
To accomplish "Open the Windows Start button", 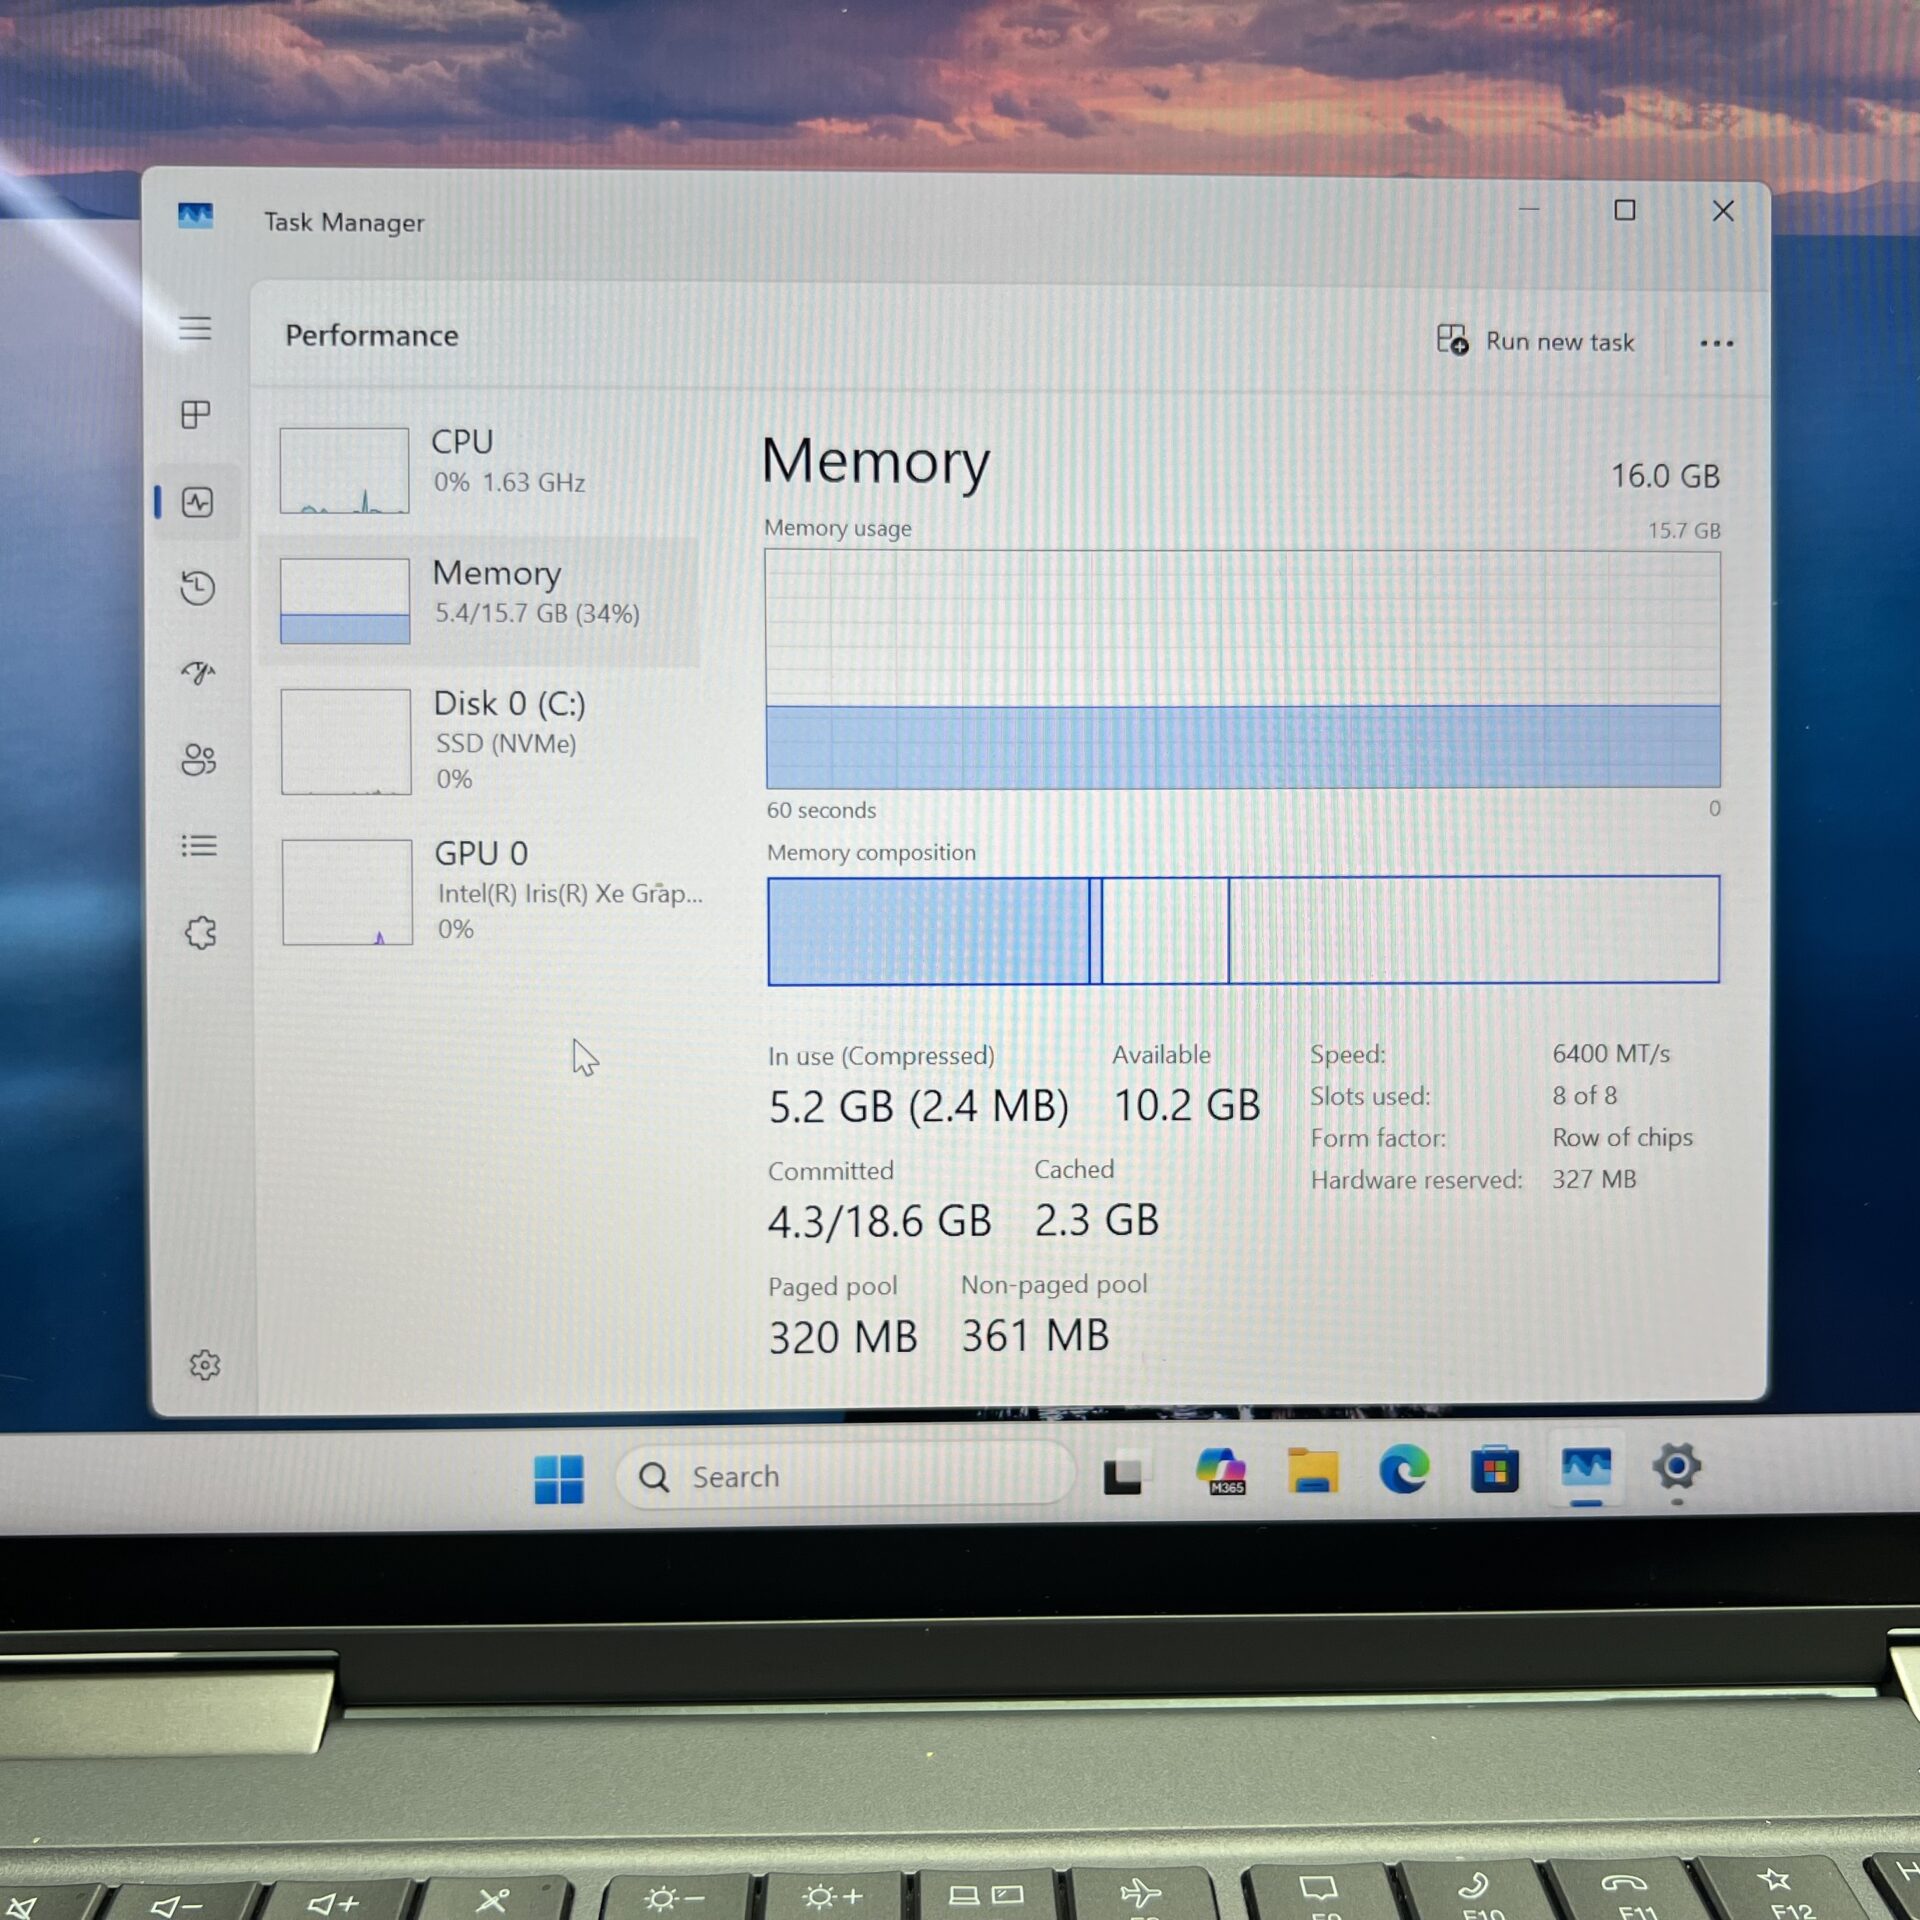I will tap(558, 1478).
